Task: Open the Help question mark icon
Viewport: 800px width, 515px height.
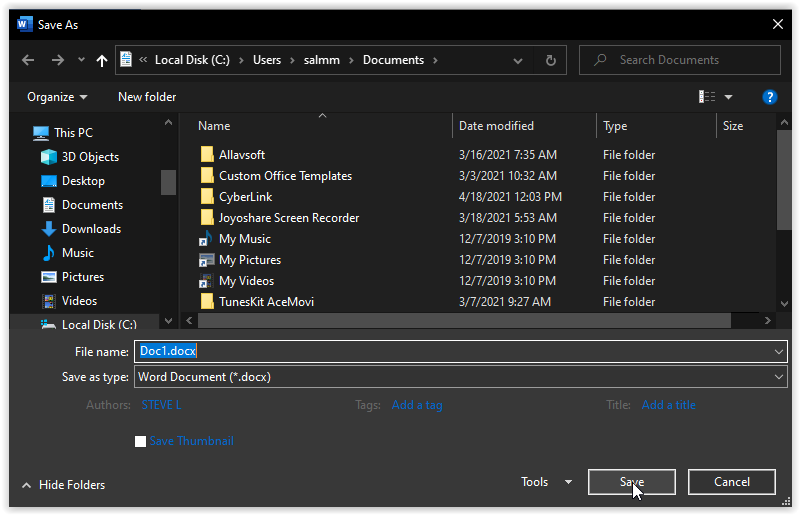Action: click(x=770, y=97)
